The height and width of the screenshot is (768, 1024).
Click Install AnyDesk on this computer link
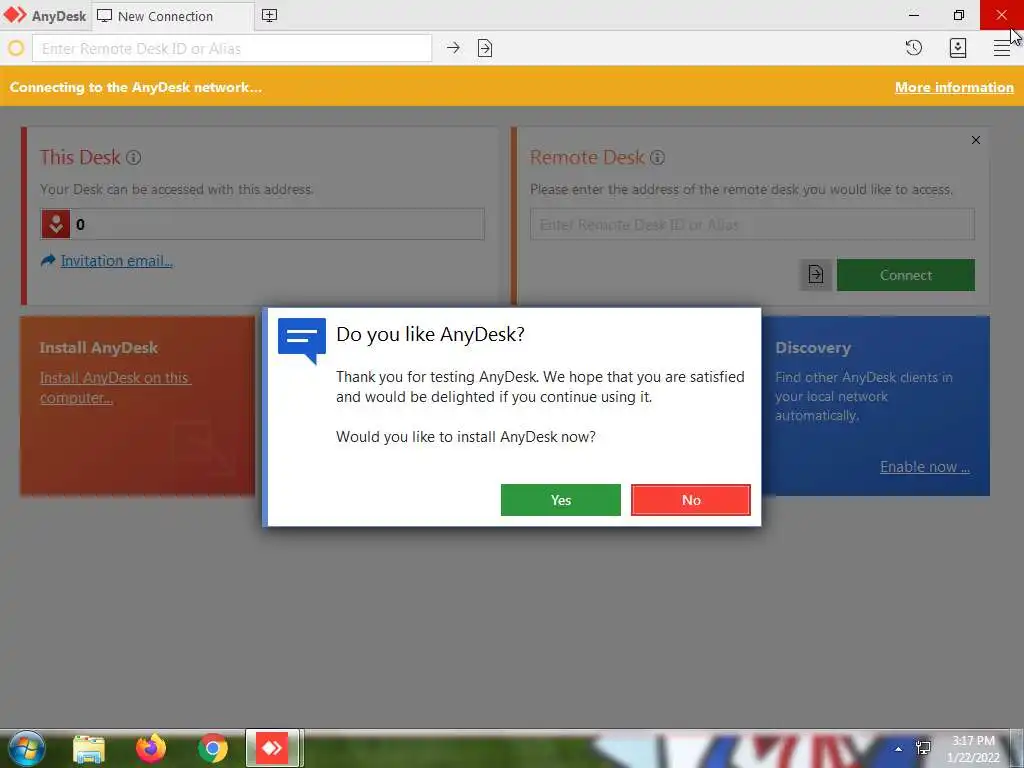115,388
